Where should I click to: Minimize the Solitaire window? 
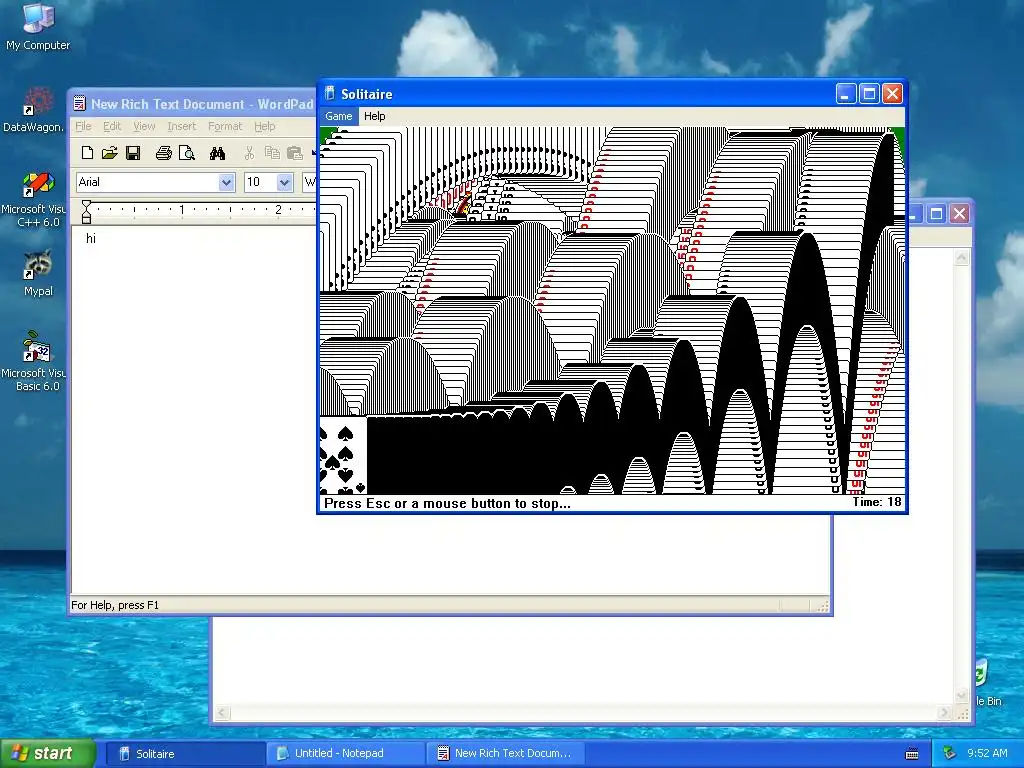pyautogui.click(x=846, y=94)
